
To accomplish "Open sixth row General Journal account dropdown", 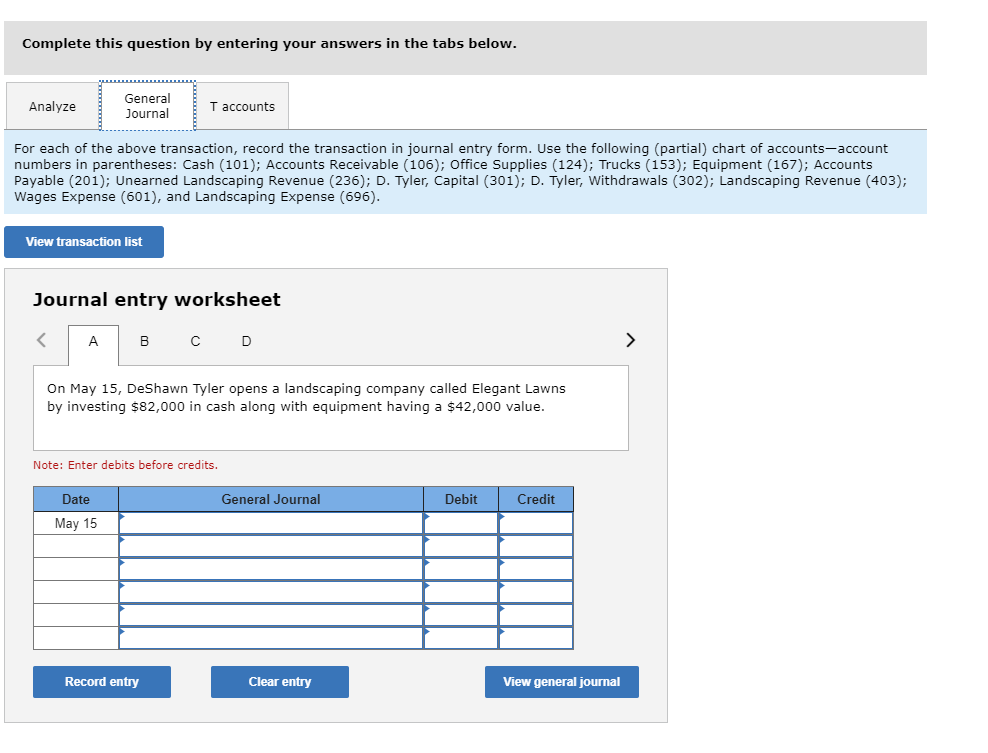I will [271, 638].
